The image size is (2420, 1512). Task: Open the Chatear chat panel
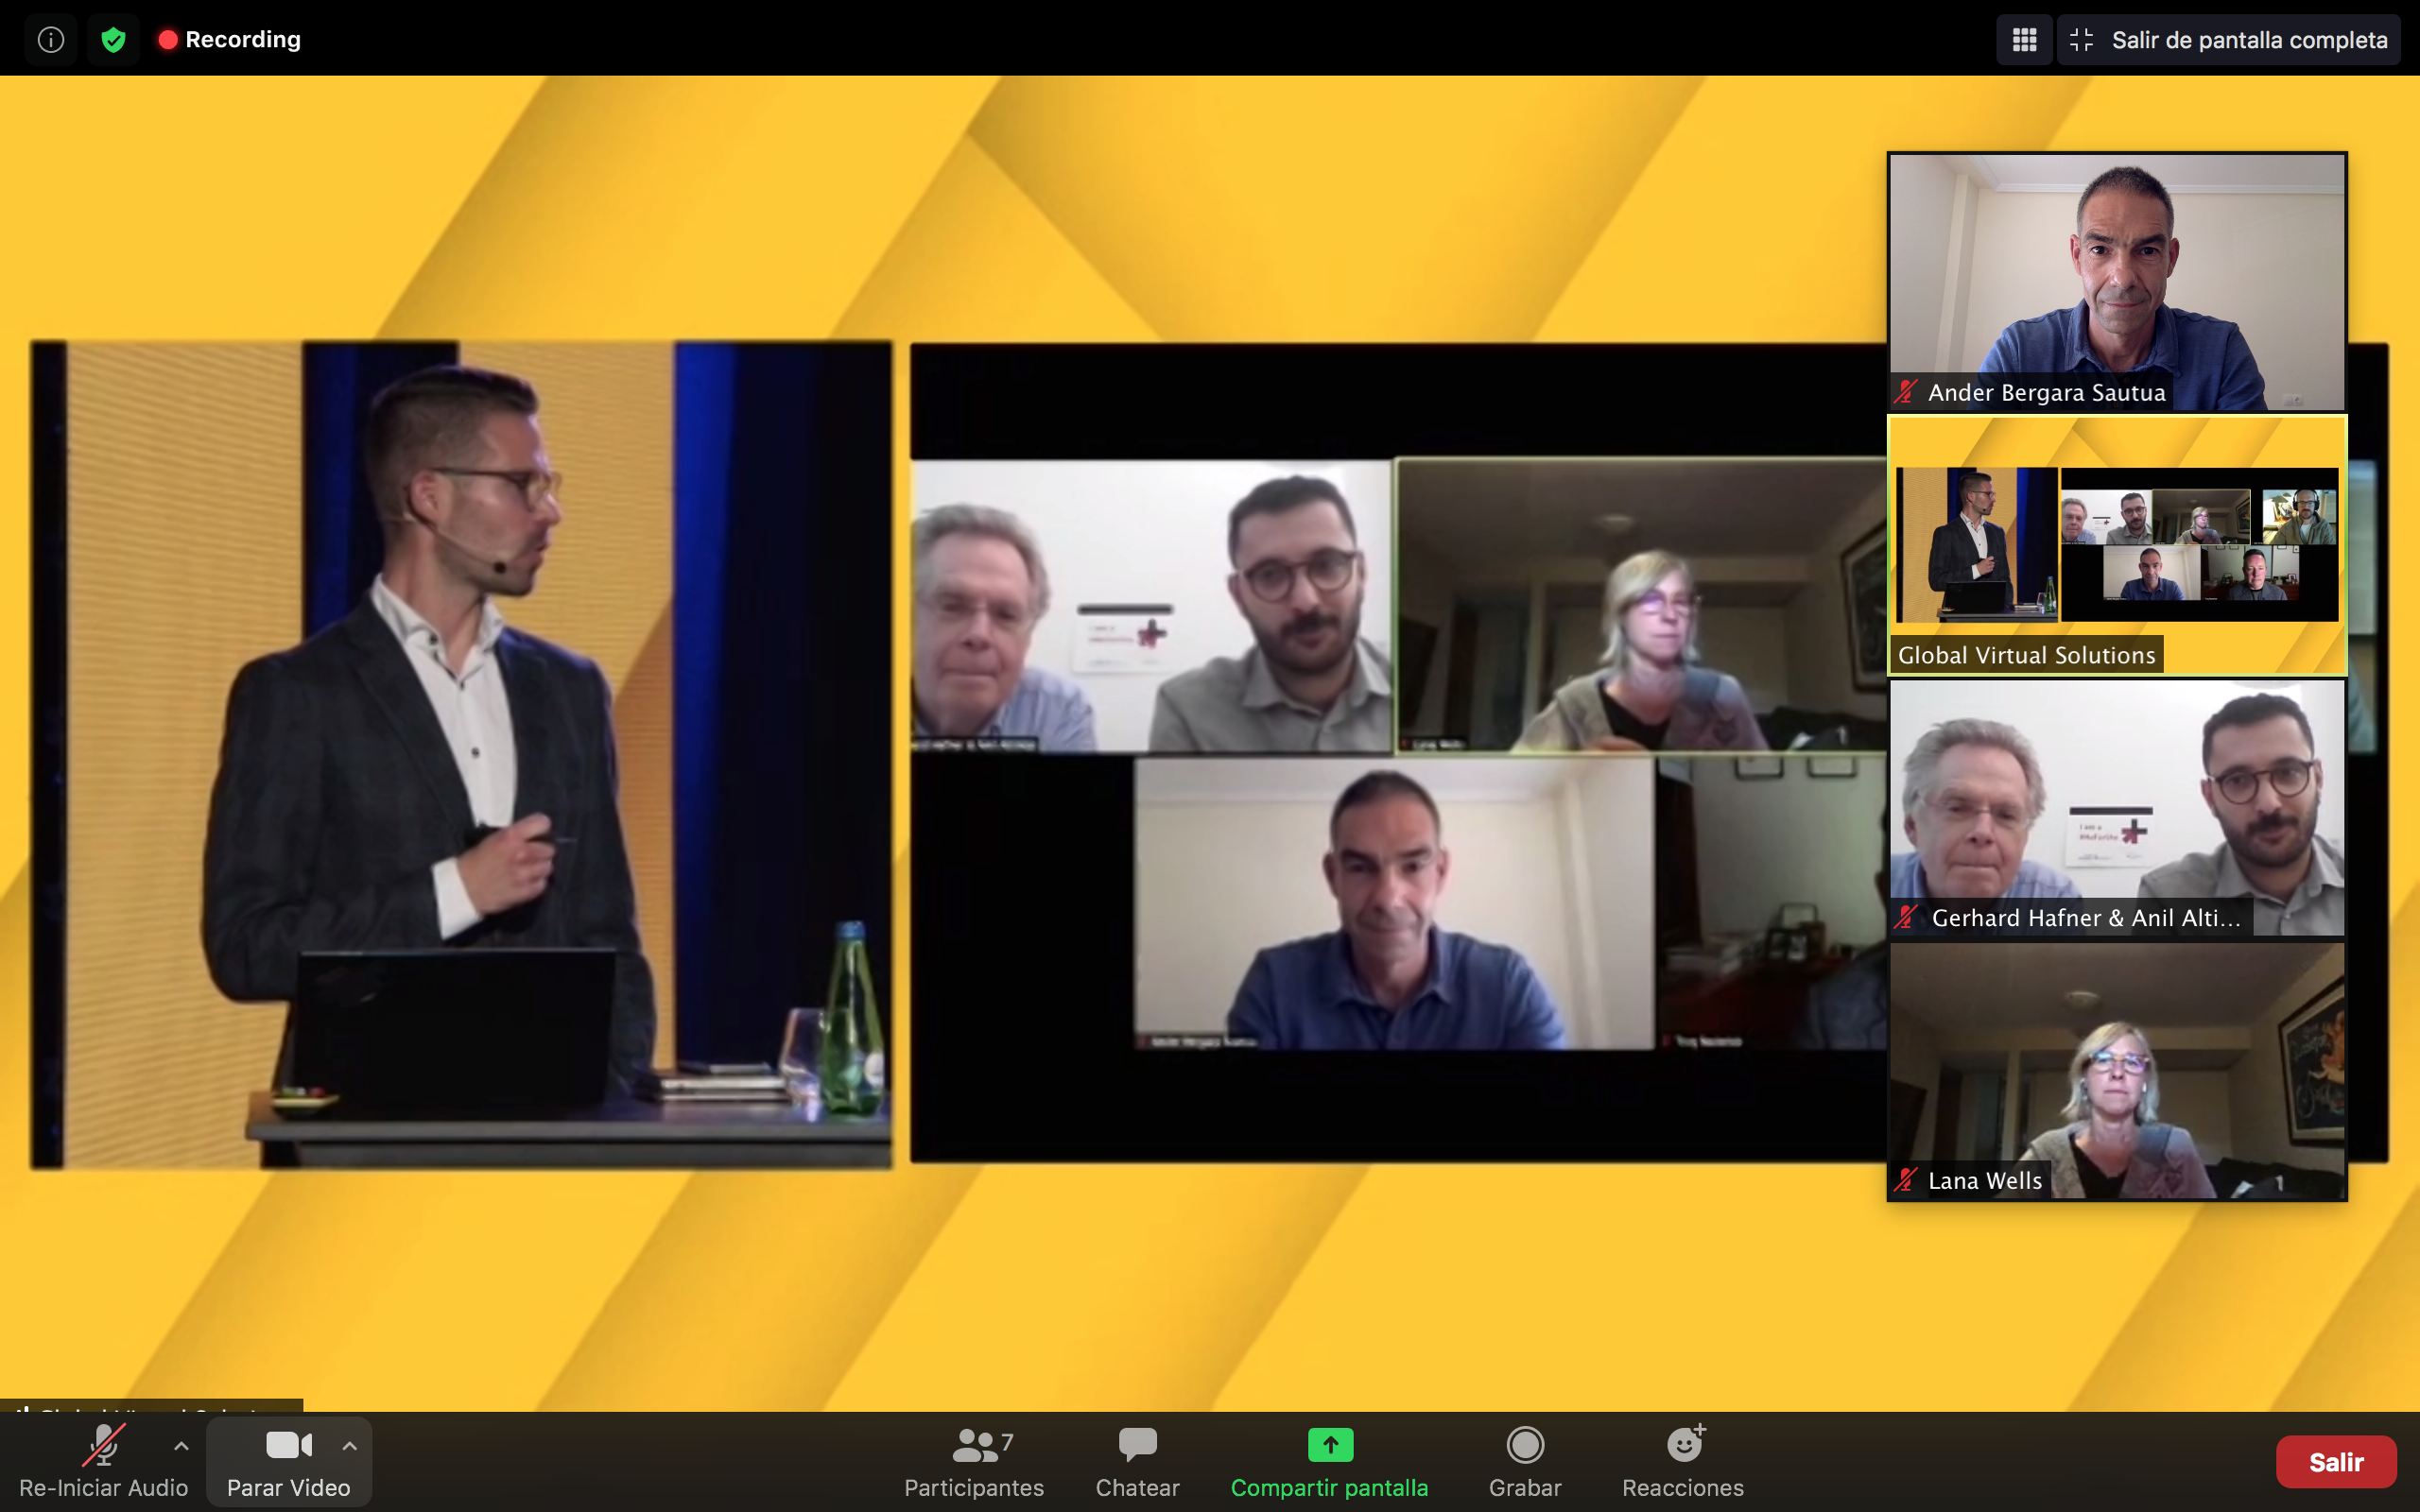(x=1137, y=1461)
